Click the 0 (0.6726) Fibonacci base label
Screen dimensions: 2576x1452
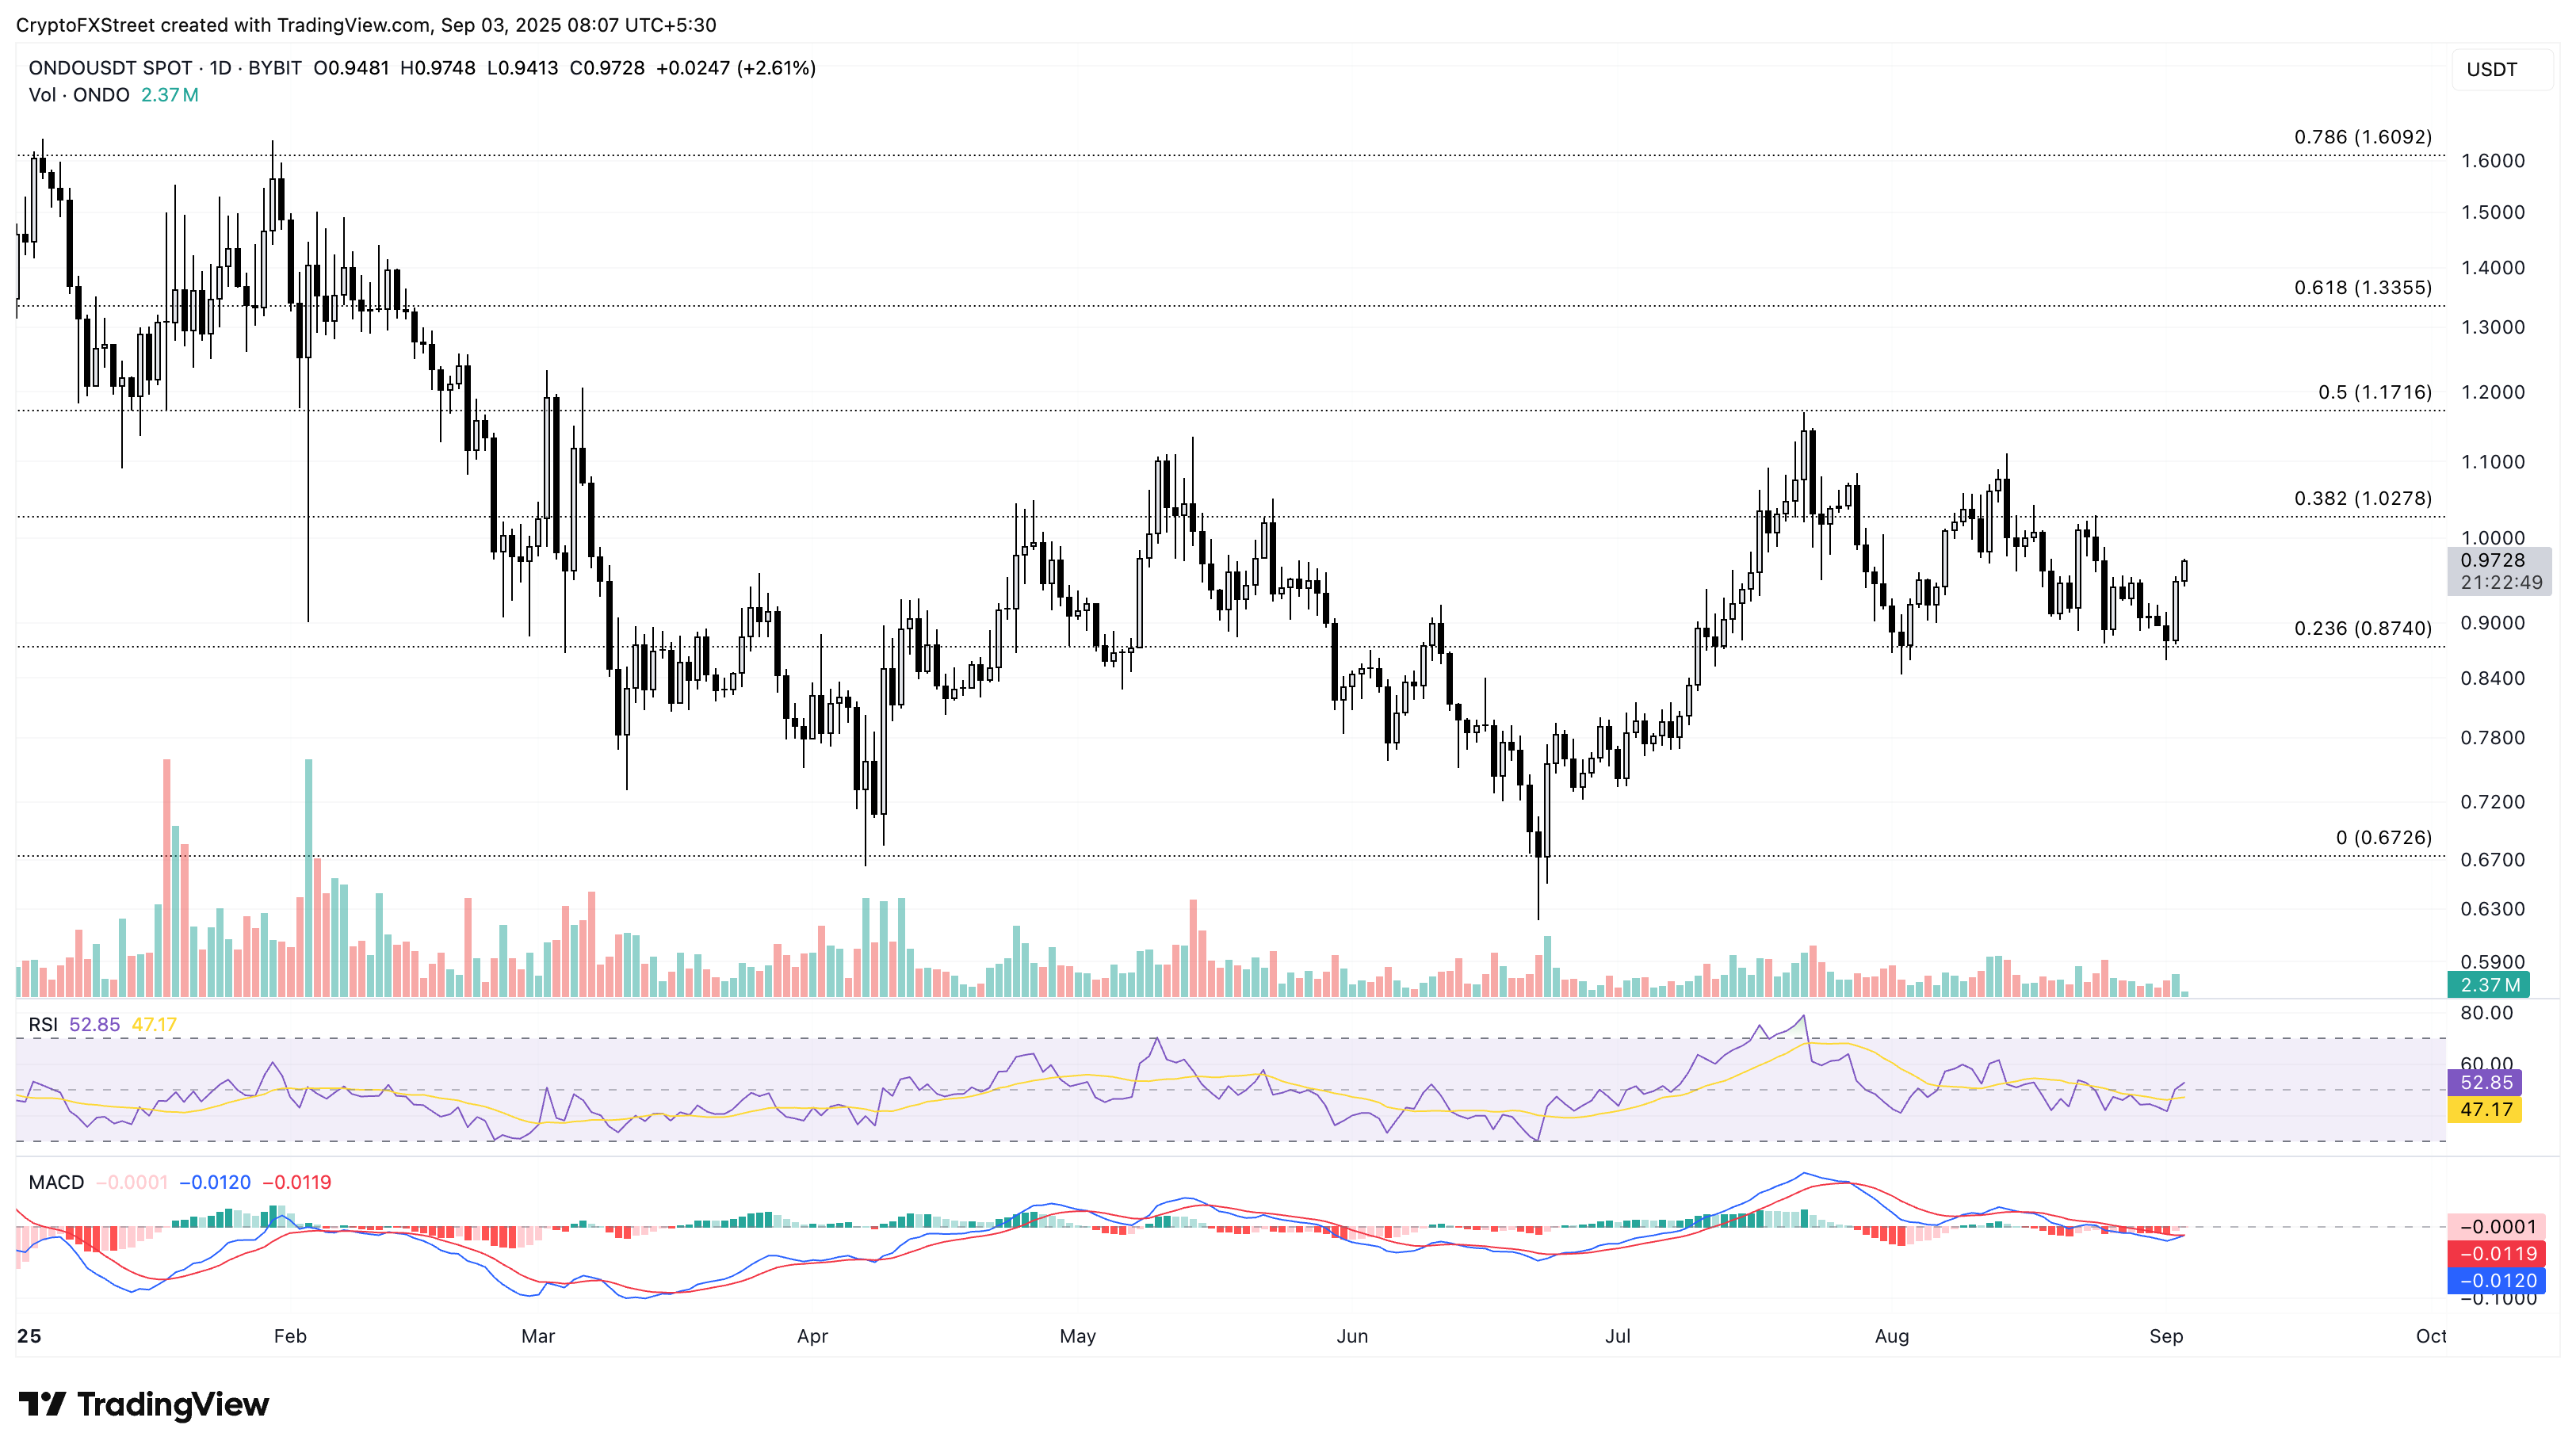pyautogui.click(x=2383, y=837)
